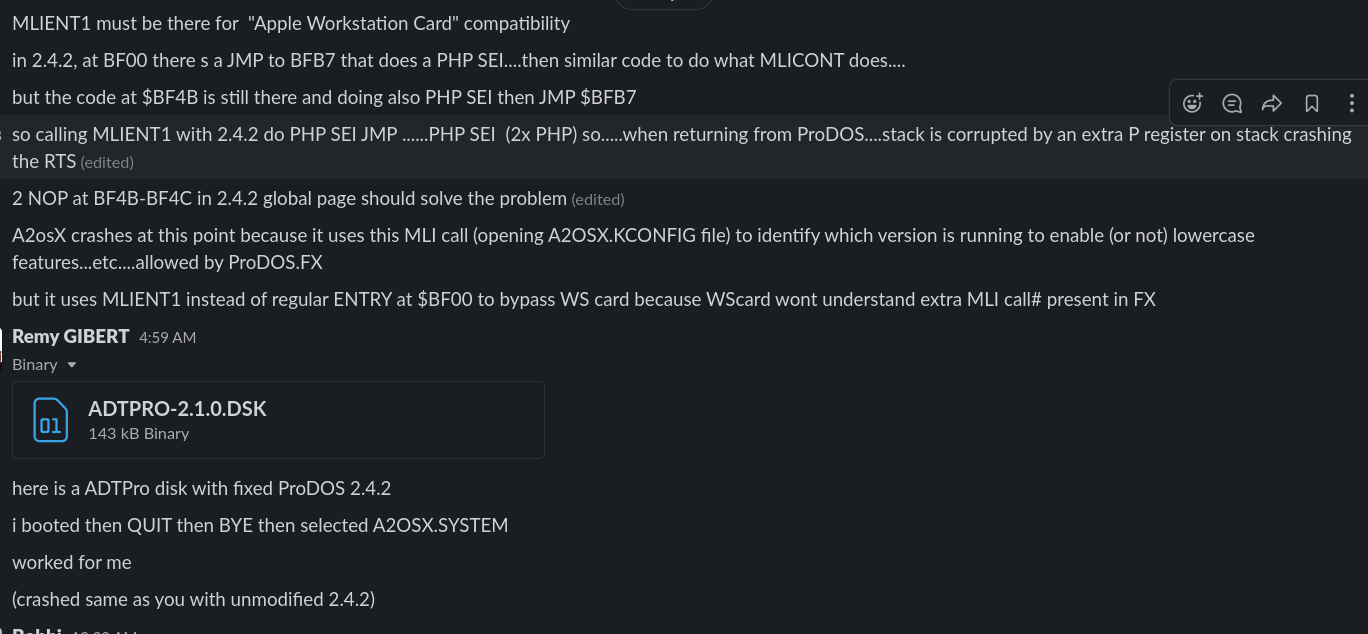
Task: Click the ADTPRO-2.1.0.DSK attachment card
Action: (x=278, y=419)
